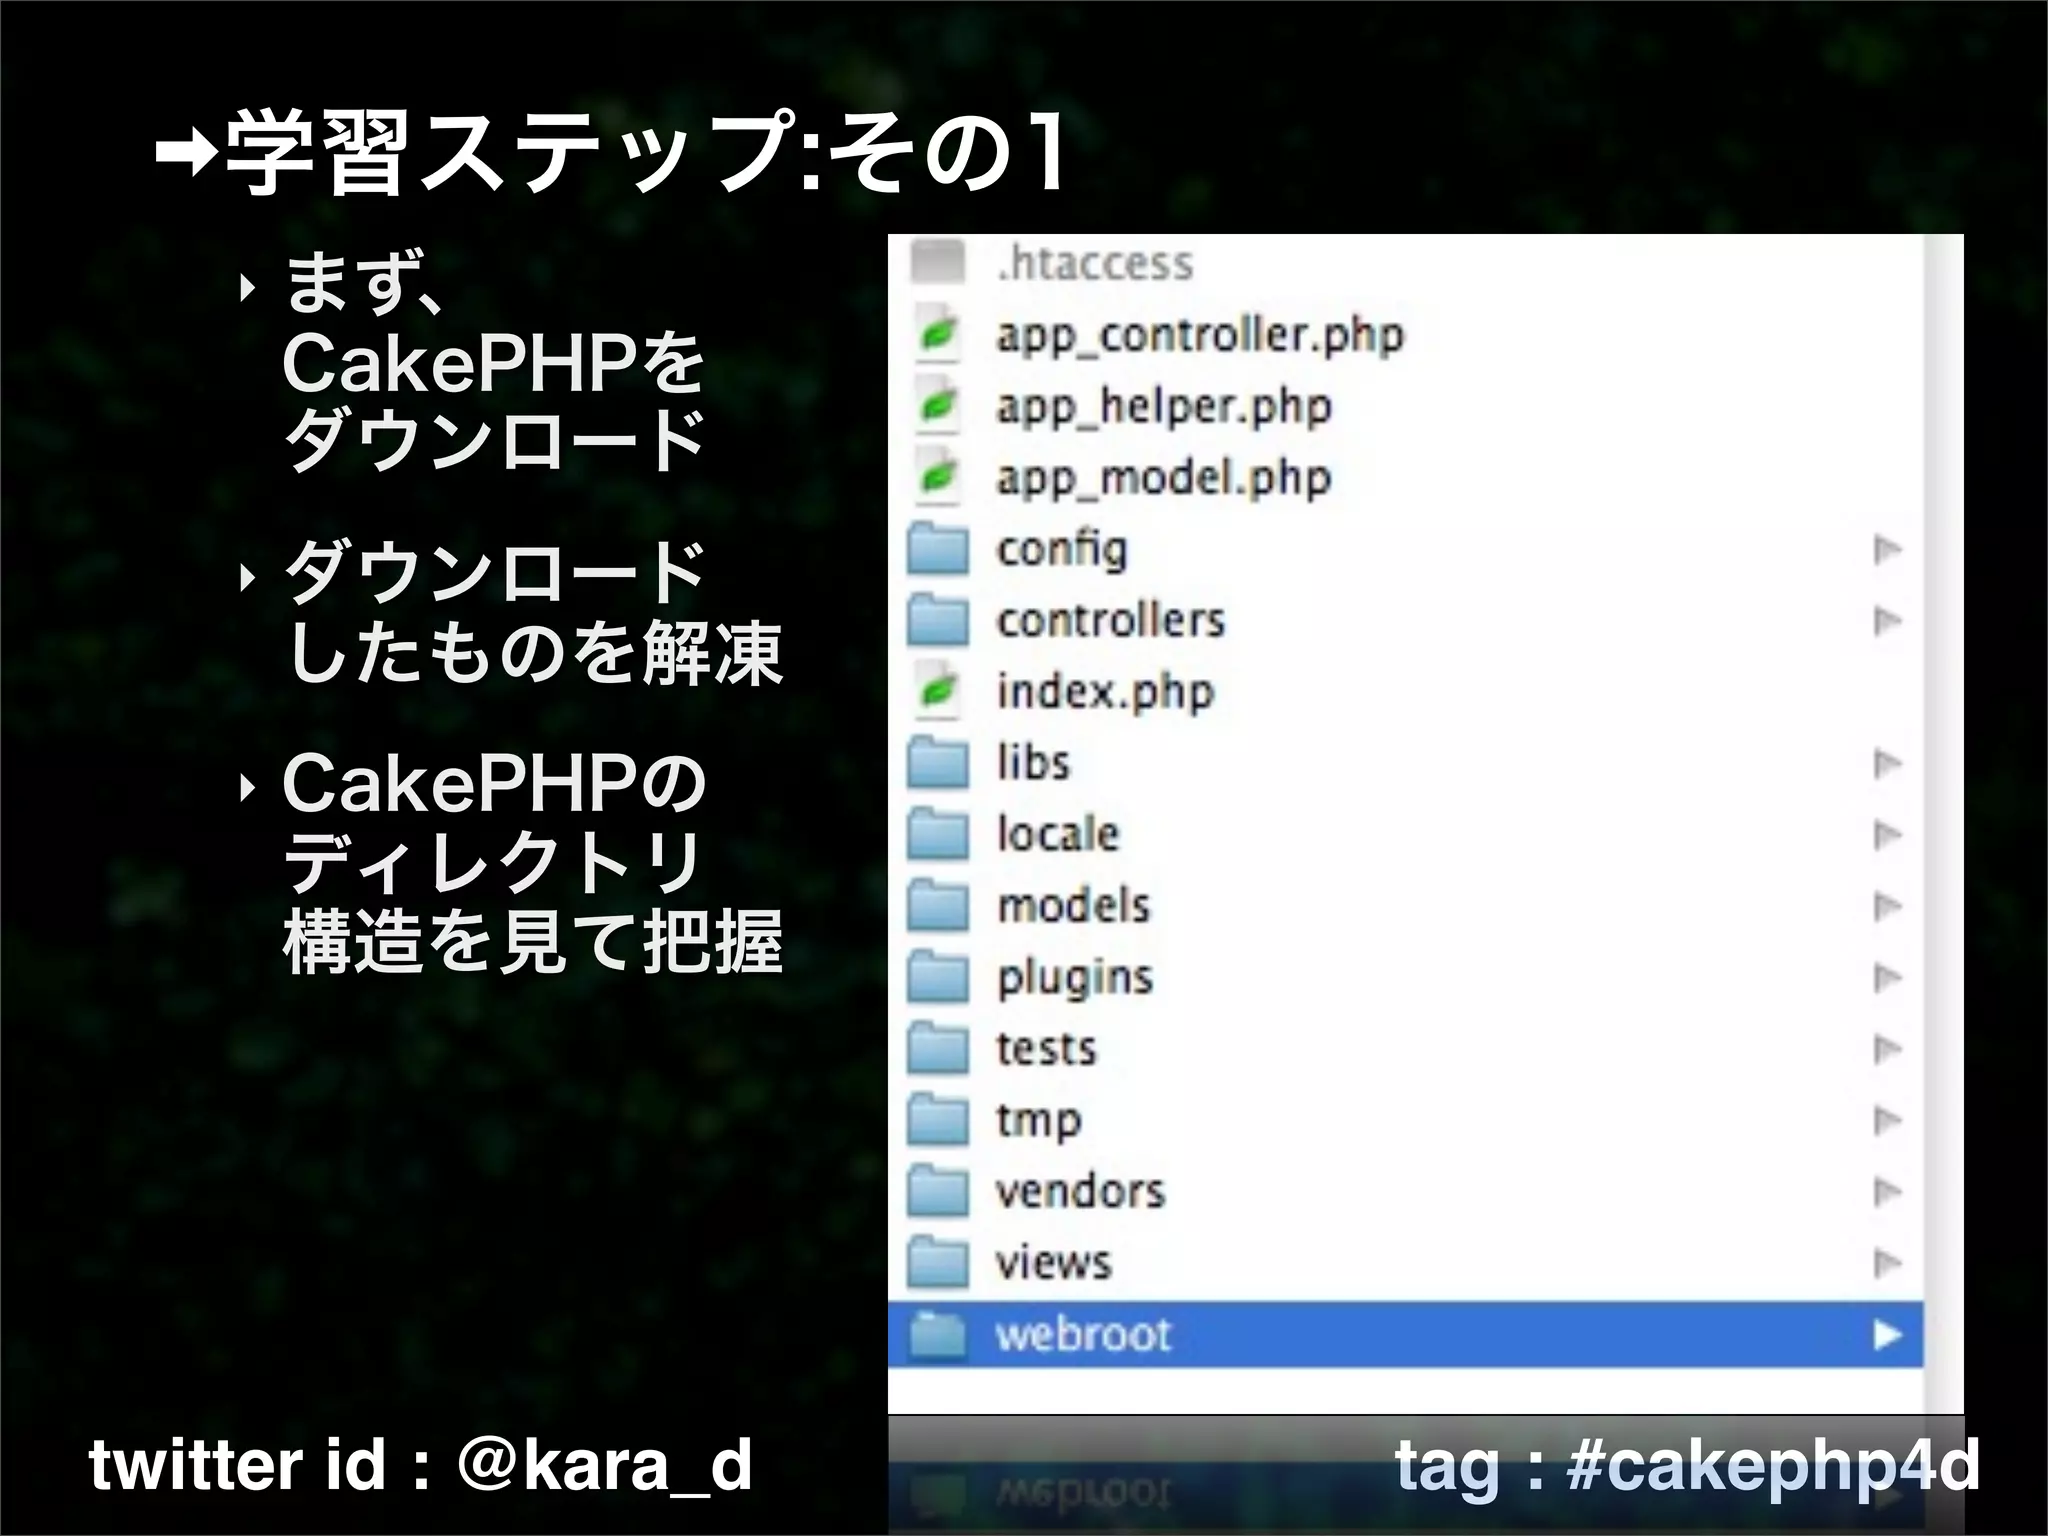This screenshot has height=1536, width=2048.
Task: Click the plugins folder icon
Action: (938, 977)
